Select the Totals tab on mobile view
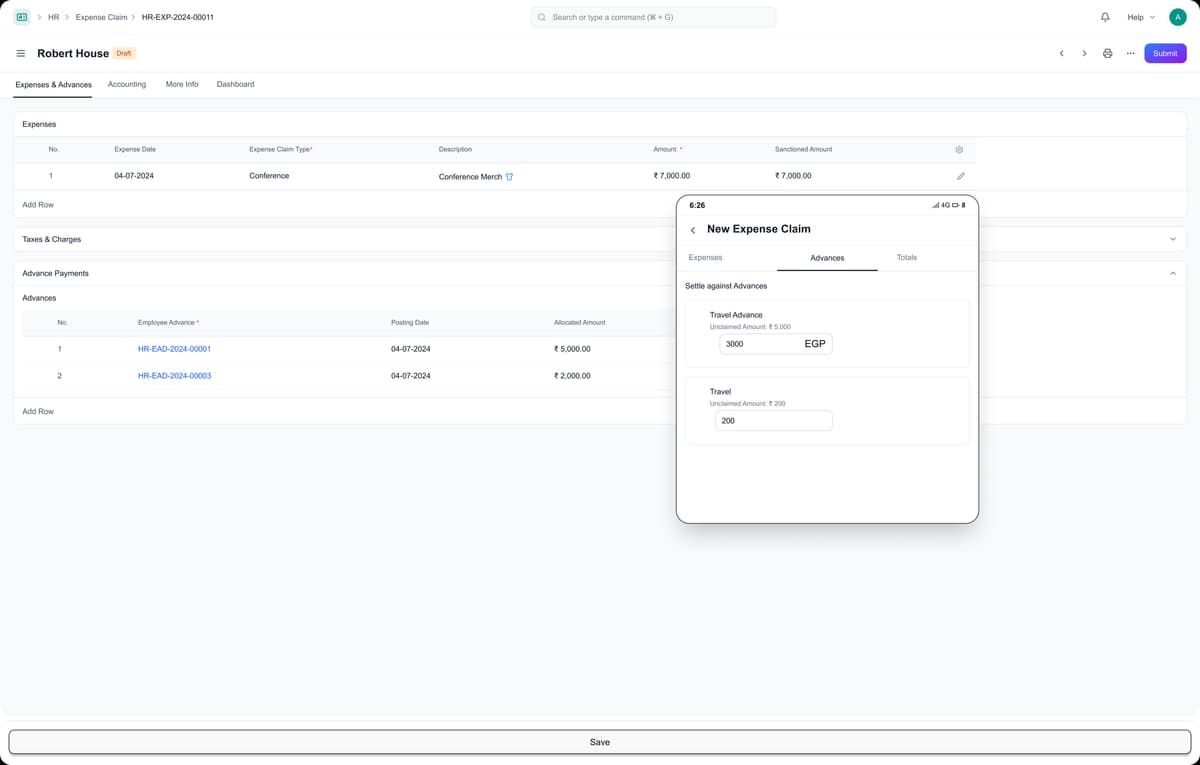This screenshot has width=1200, height=765. pos(906,258)
